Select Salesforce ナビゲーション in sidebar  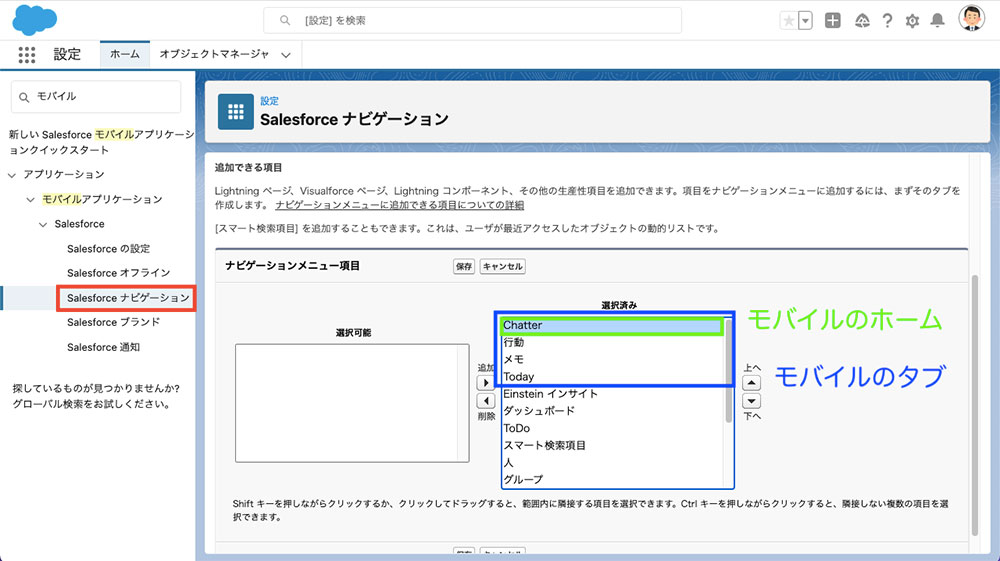[x=128, y=298]
